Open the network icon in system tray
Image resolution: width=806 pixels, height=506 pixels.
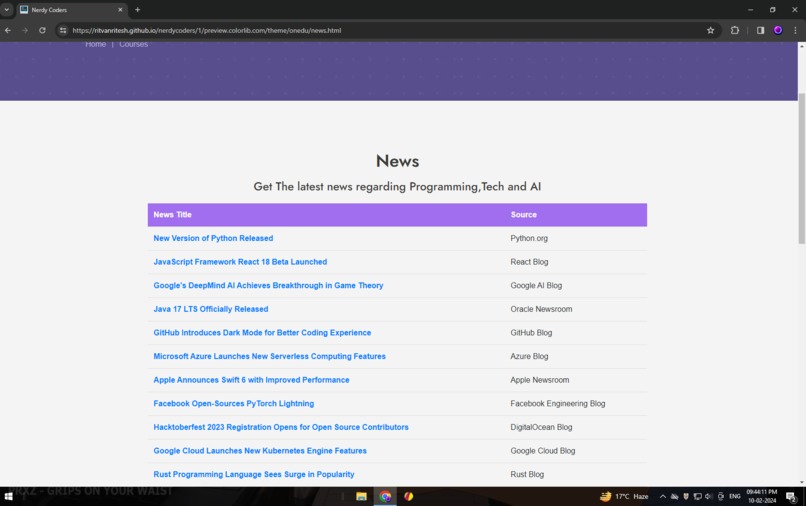[698, 496]
